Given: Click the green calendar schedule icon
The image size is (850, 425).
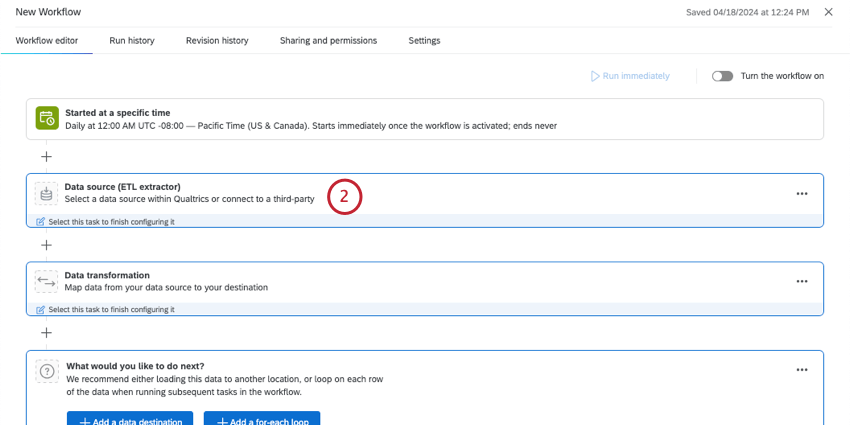Looking at the screenshot, I should click(47, 118).
